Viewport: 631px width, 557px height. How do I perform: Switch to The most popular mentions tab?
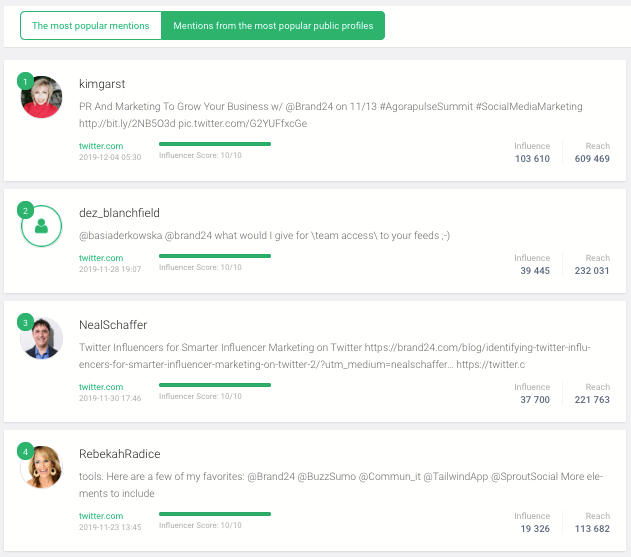[x=91, y=25]
